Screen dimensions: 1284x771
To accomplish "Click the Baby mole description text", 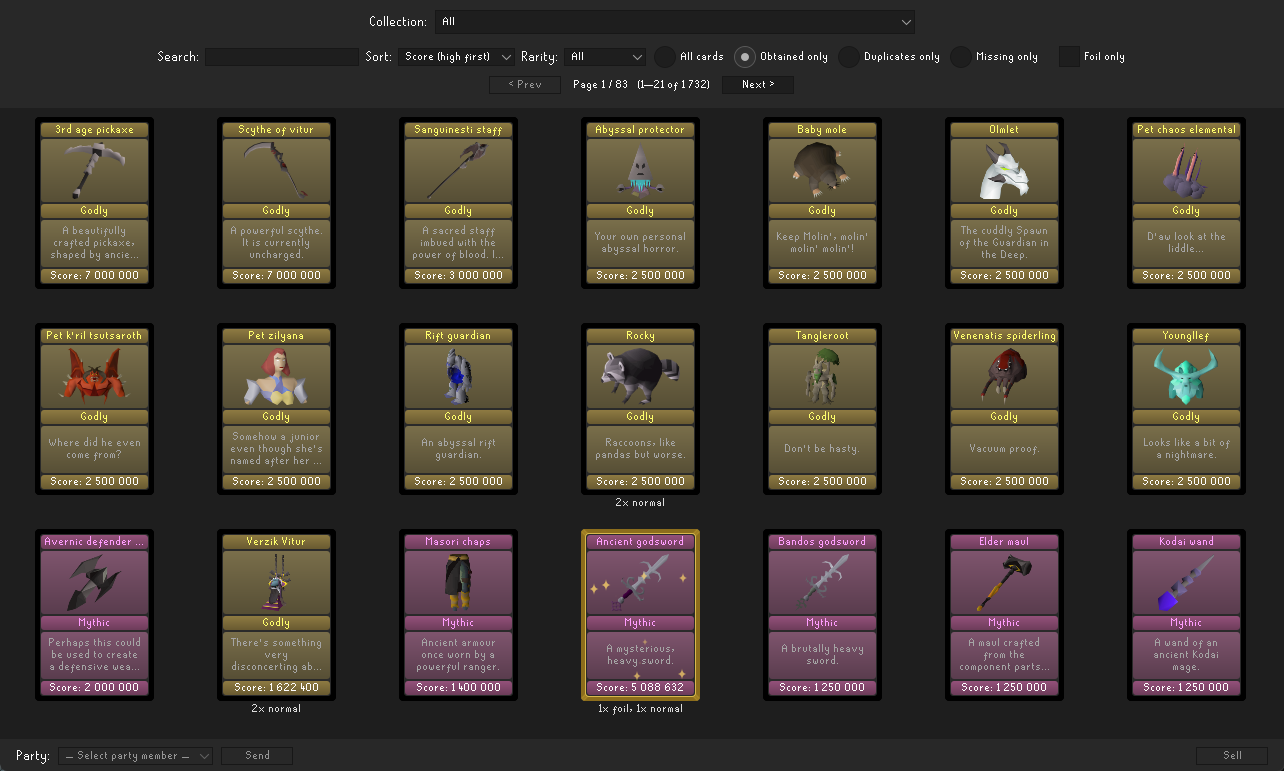I will pyautogui.click(x=822, y=242).
